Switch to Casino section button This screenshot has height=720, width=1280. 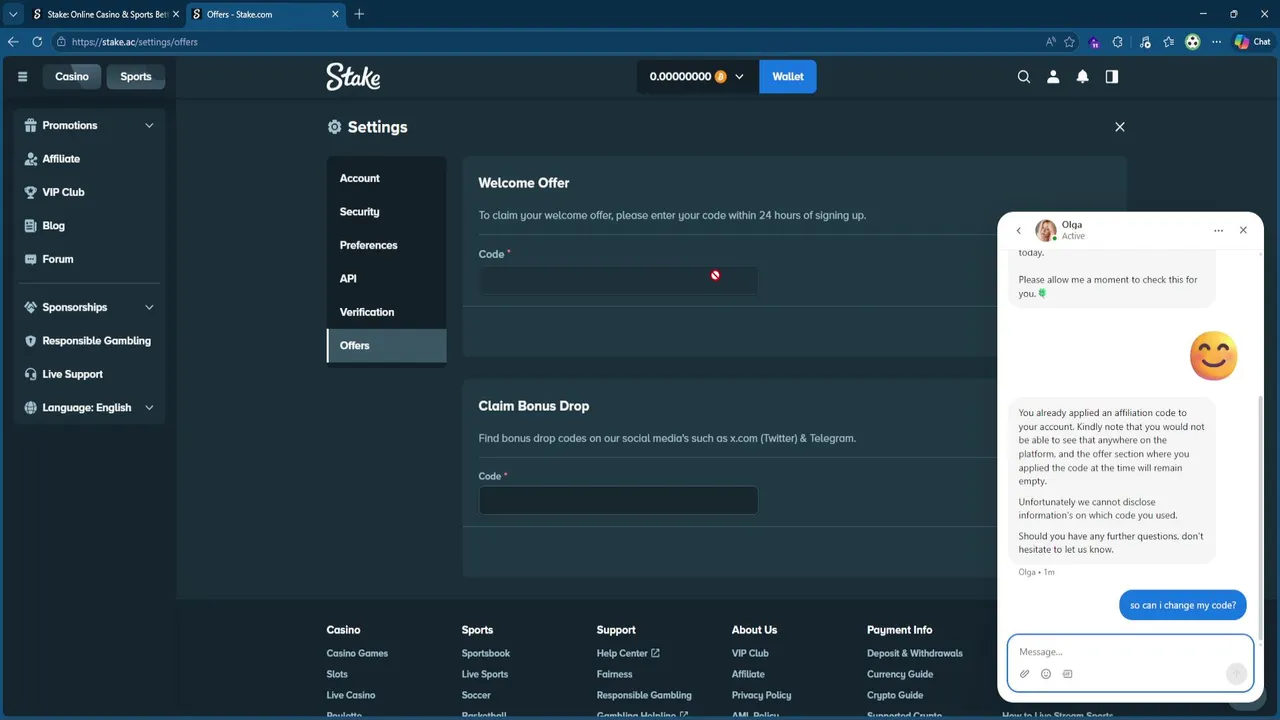[72, 77]
